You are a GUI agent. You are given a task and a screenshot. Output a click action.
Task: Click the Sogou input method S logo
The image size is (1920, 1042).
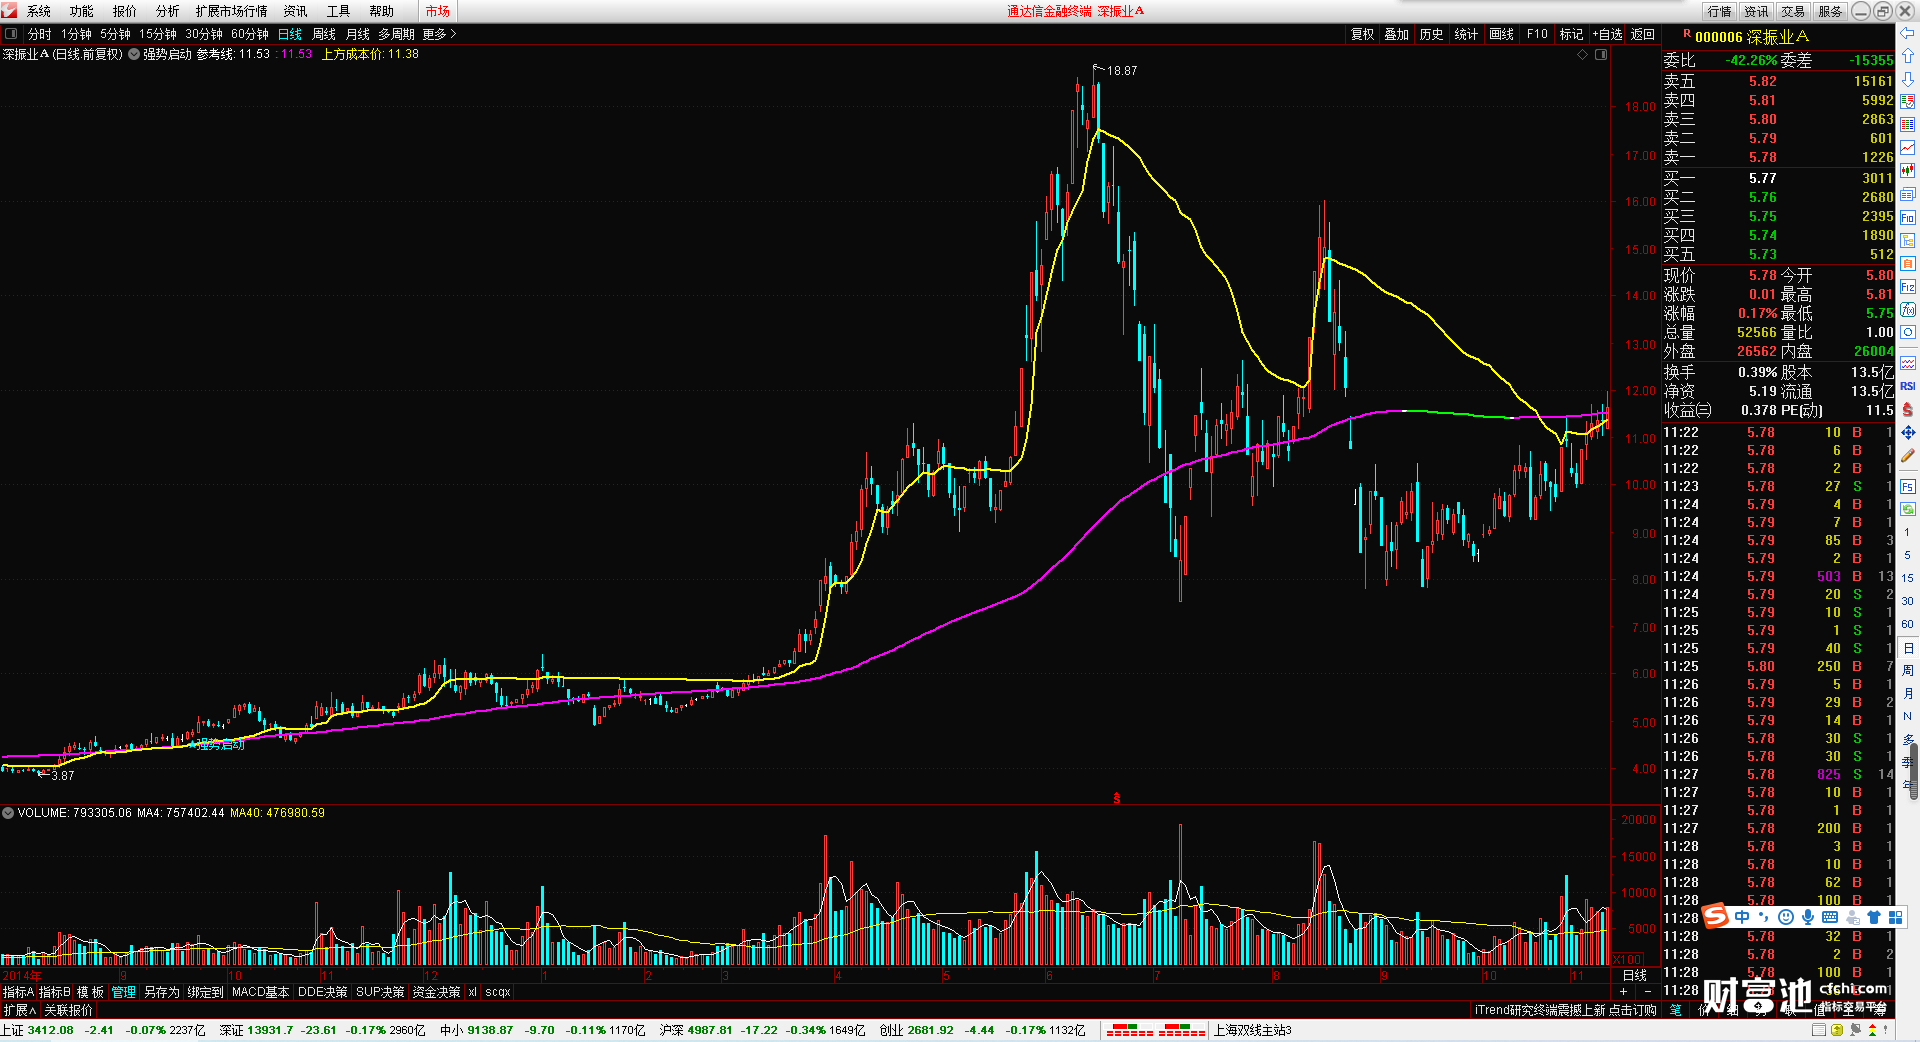coord(1716,916)
